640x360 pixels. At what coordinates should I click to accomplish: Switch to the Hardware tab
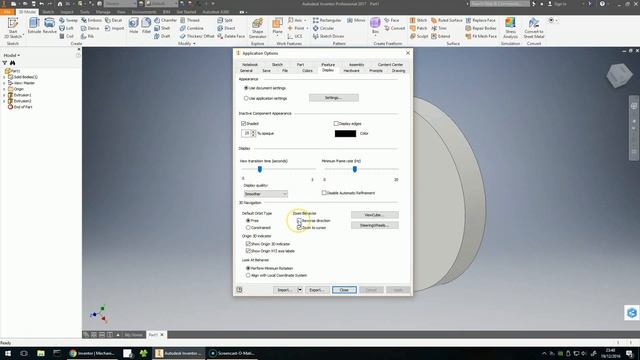[x=351, y=71]
